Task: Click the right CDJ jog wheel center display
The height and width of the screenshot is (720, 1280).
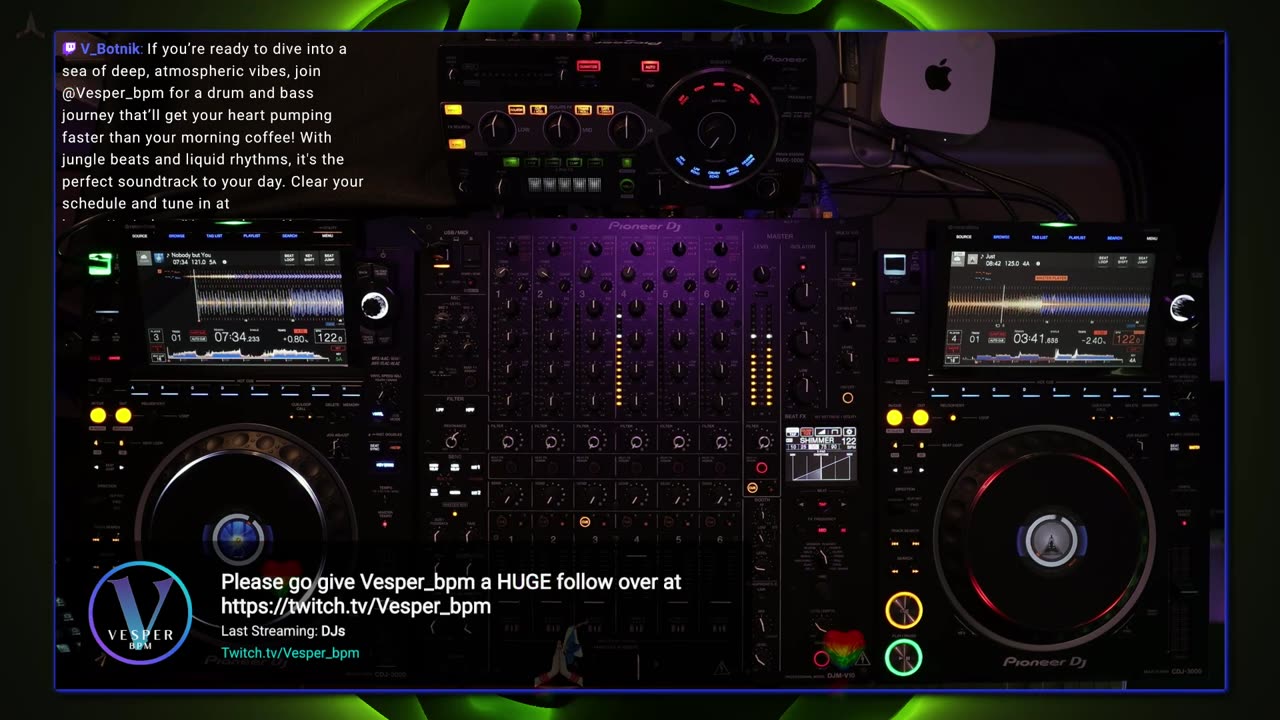Action: click(x=1051, y=540)
